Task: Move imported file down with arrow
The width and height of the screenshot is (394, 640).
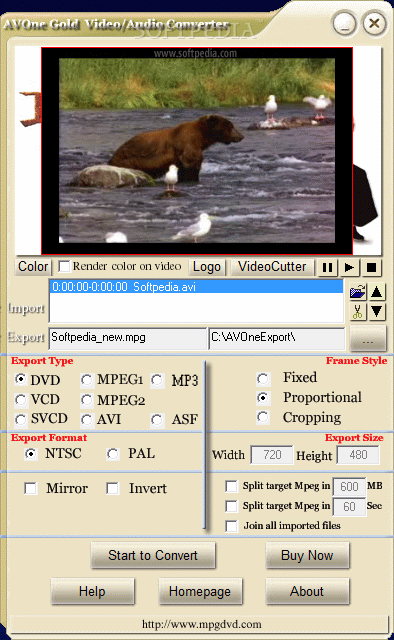Action: pos(377,311)
